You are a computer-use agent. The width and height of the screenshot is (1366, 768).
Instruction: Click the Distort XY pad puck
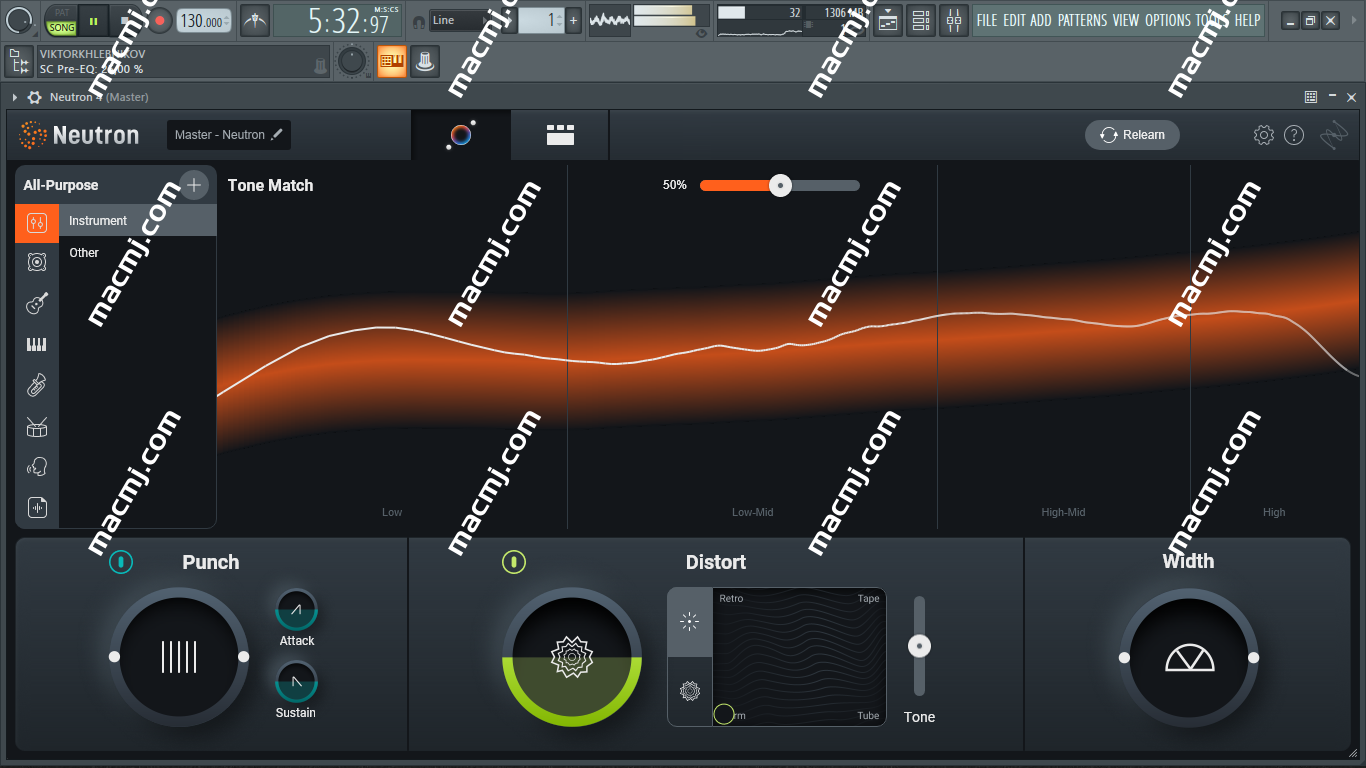pyautogui.click(x=724, y=714)
